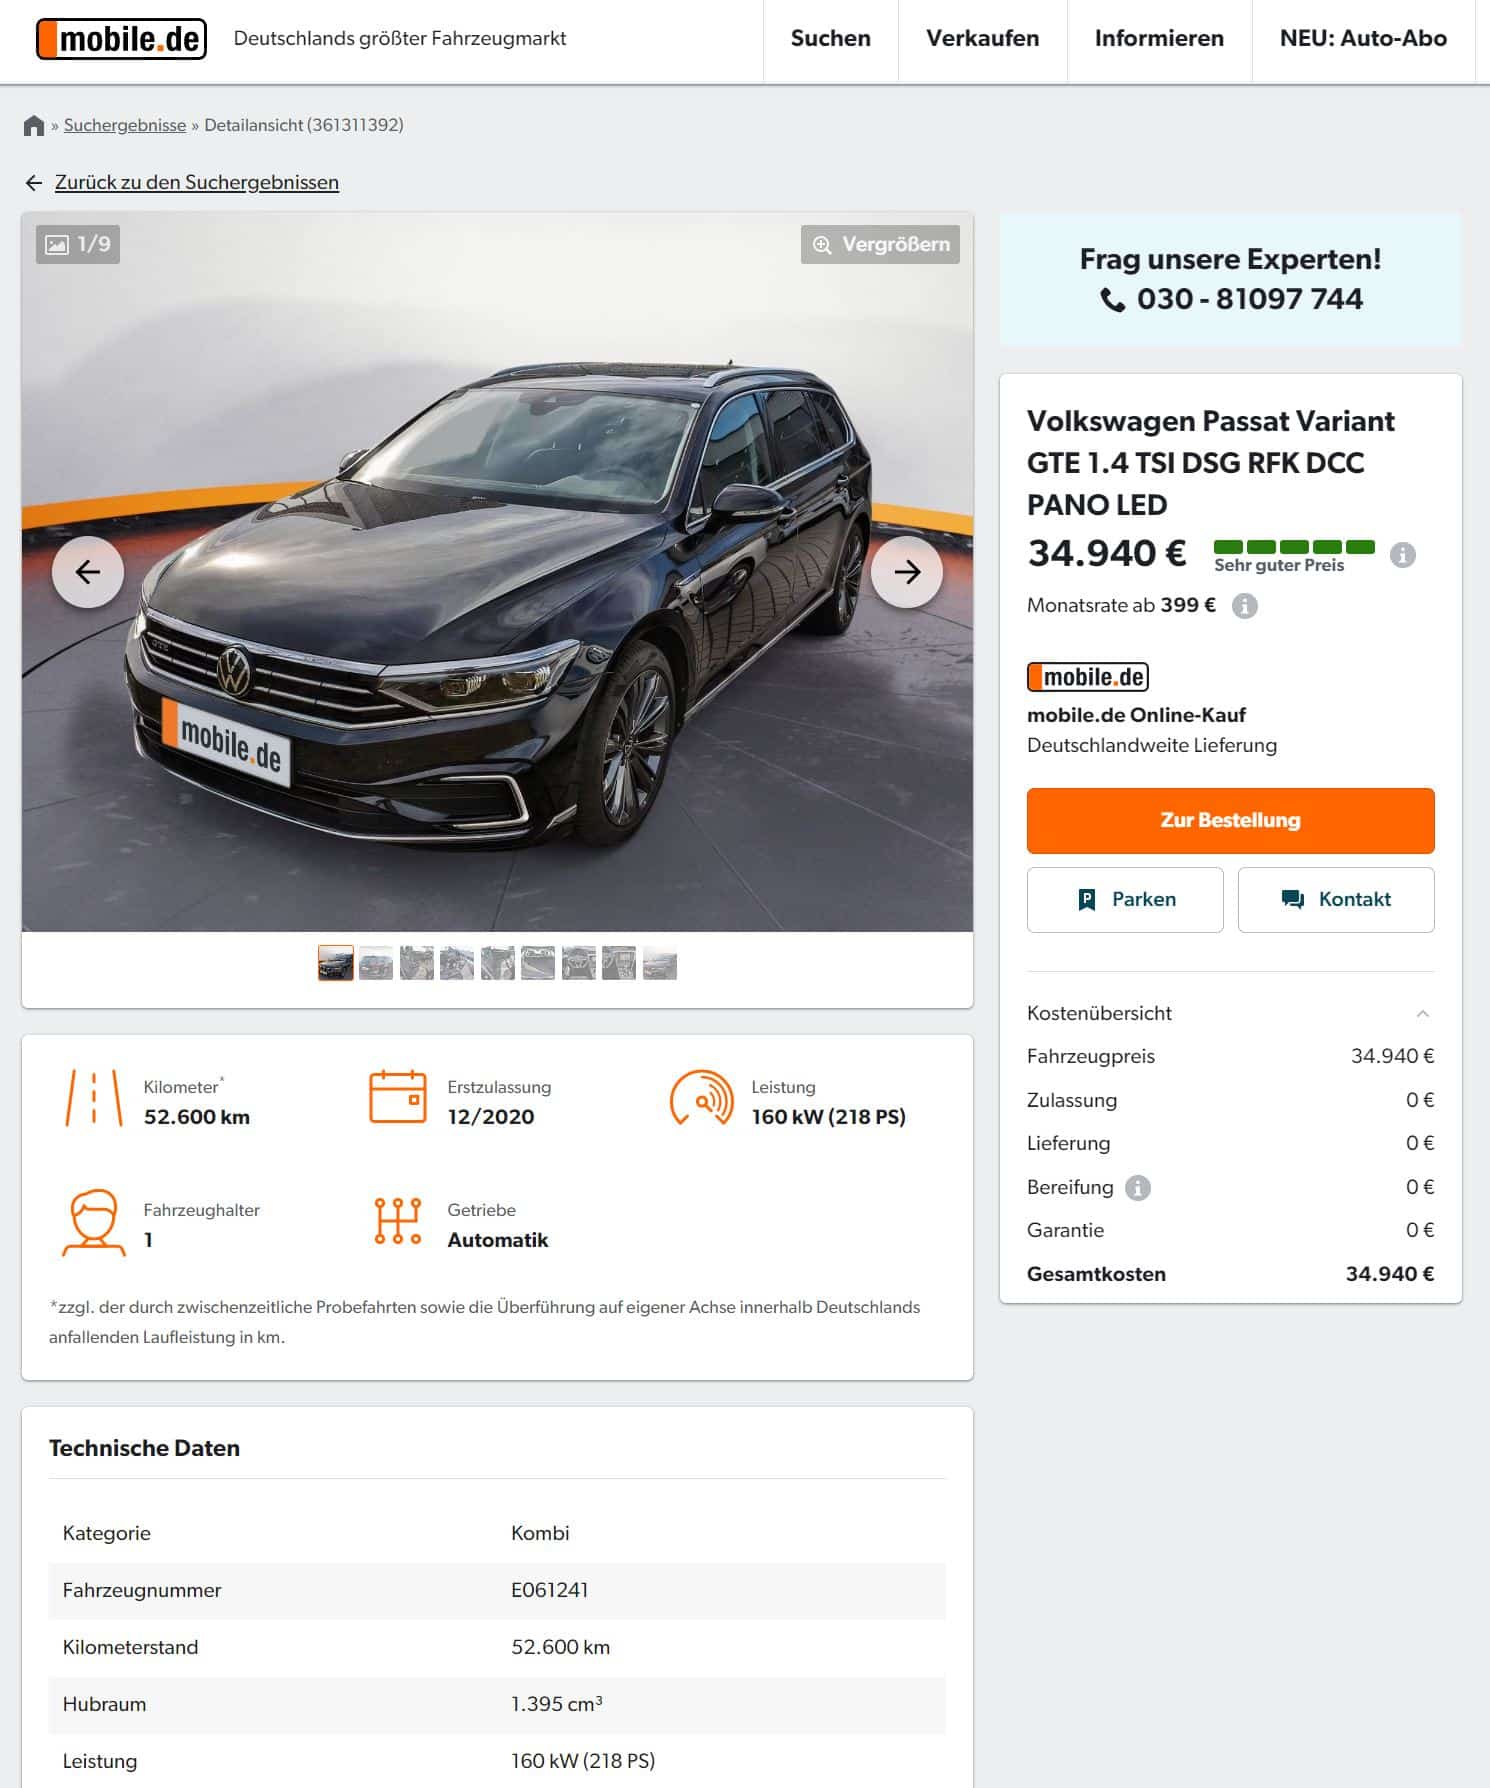This screenshot has height=1788, width=1490.
Task: Follow Zurück zu den Suchergebnissen link
Action: point(196,182)
